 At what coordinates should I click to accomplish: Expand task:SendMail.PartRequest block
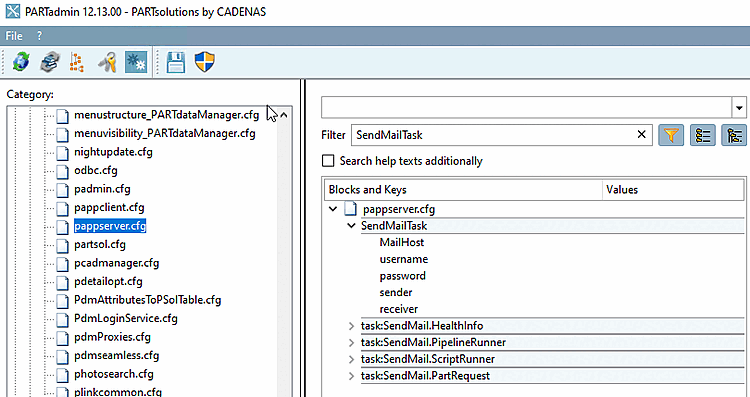click(x=352, y=376)
